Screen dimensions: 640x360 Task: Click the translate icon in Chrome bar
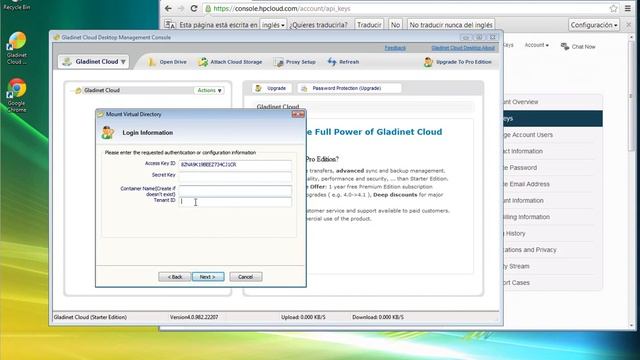pyautogui.click(x=170, y=24)
